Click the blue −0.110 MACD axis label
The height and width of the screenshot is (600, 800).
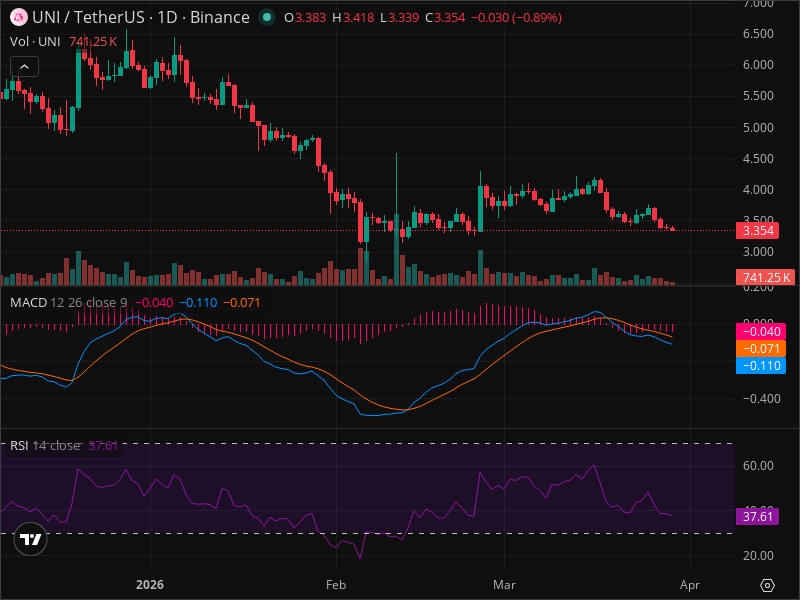click(x=761, y=366)
